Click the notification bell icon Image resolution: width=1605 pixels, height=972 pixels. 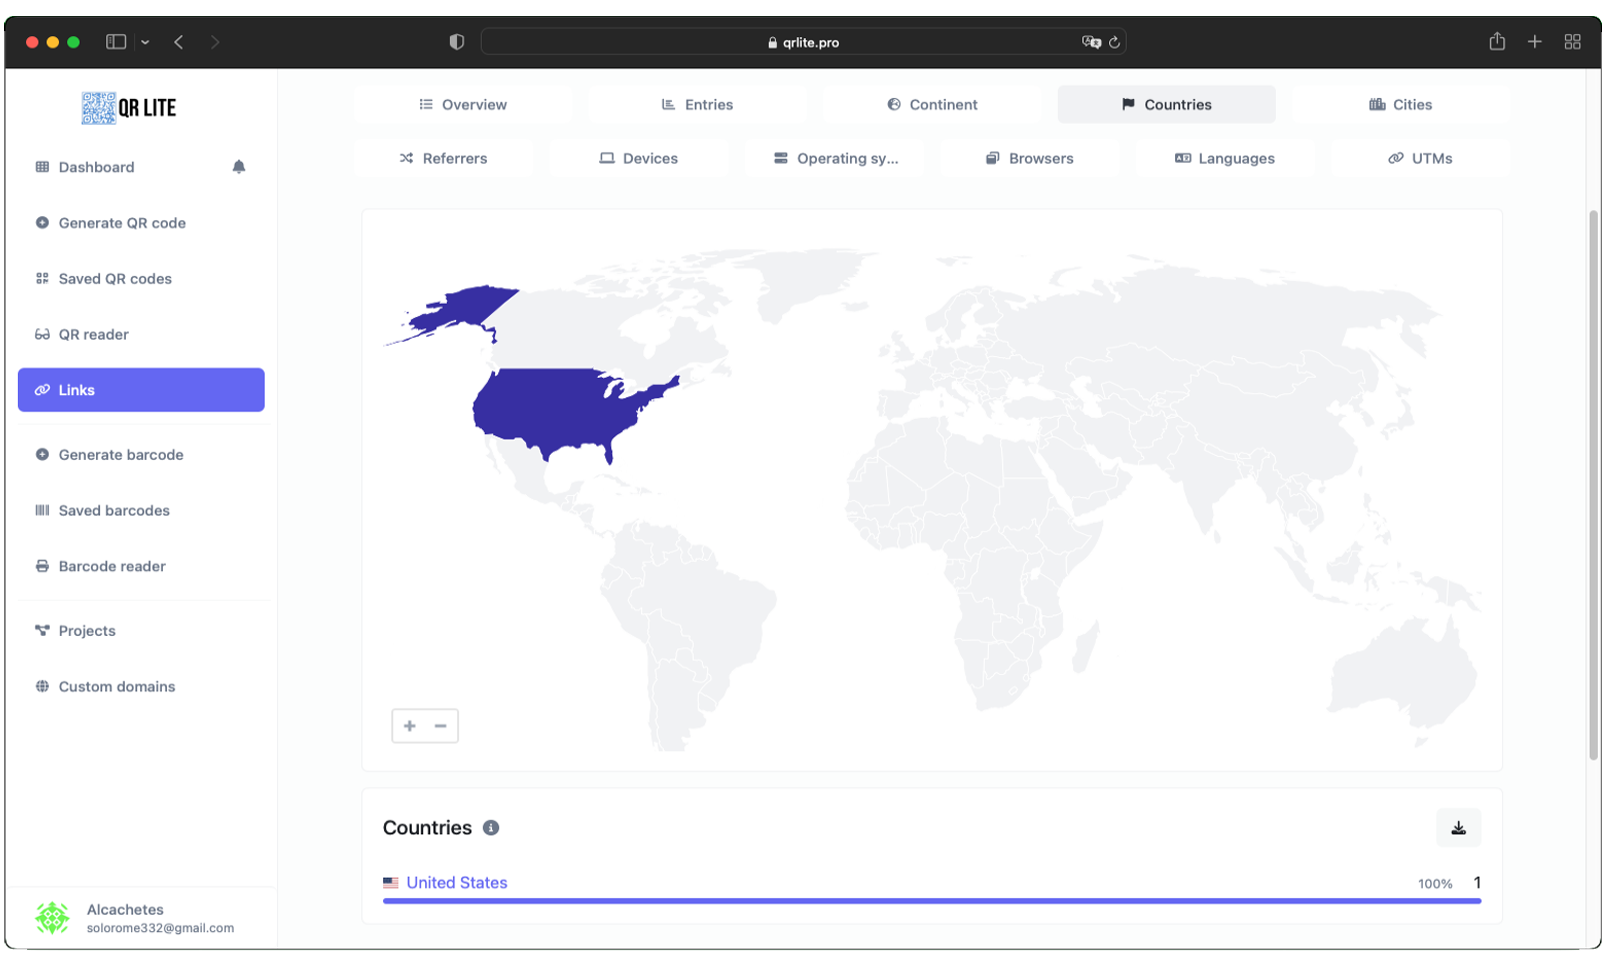point(238,167)
